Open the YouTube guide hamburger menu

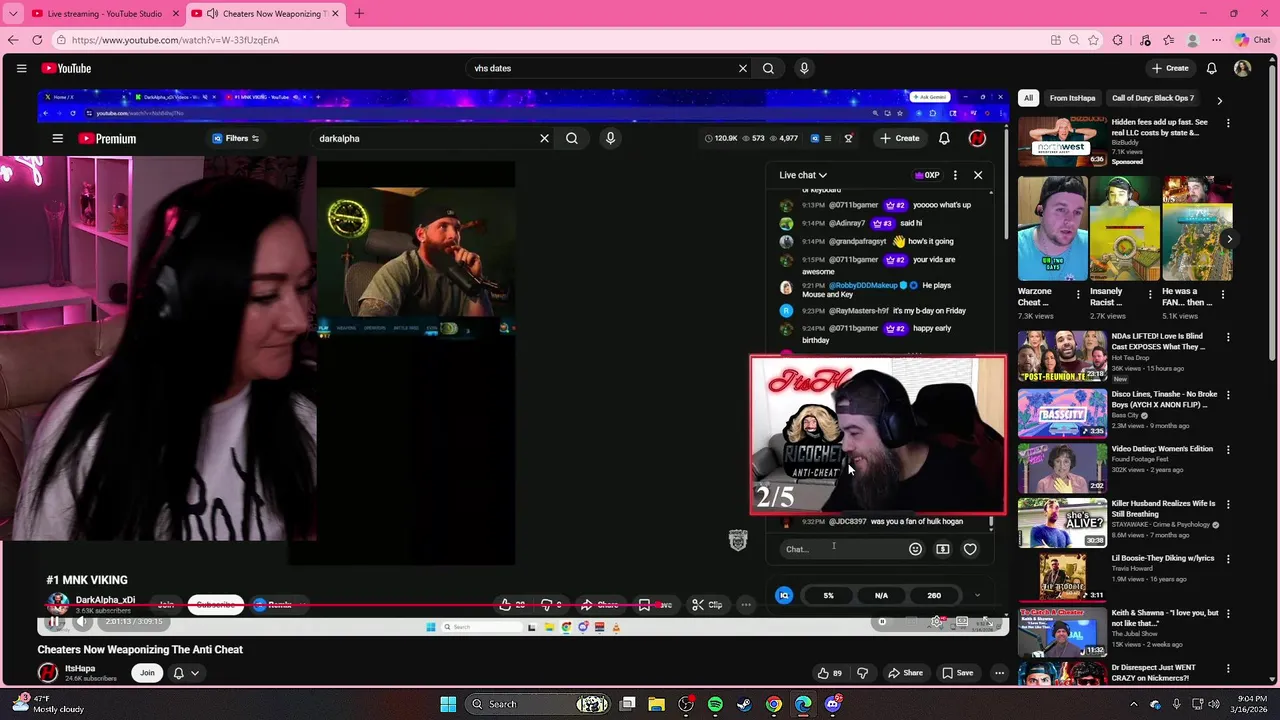pyautogui.click(x=21, y=68)
